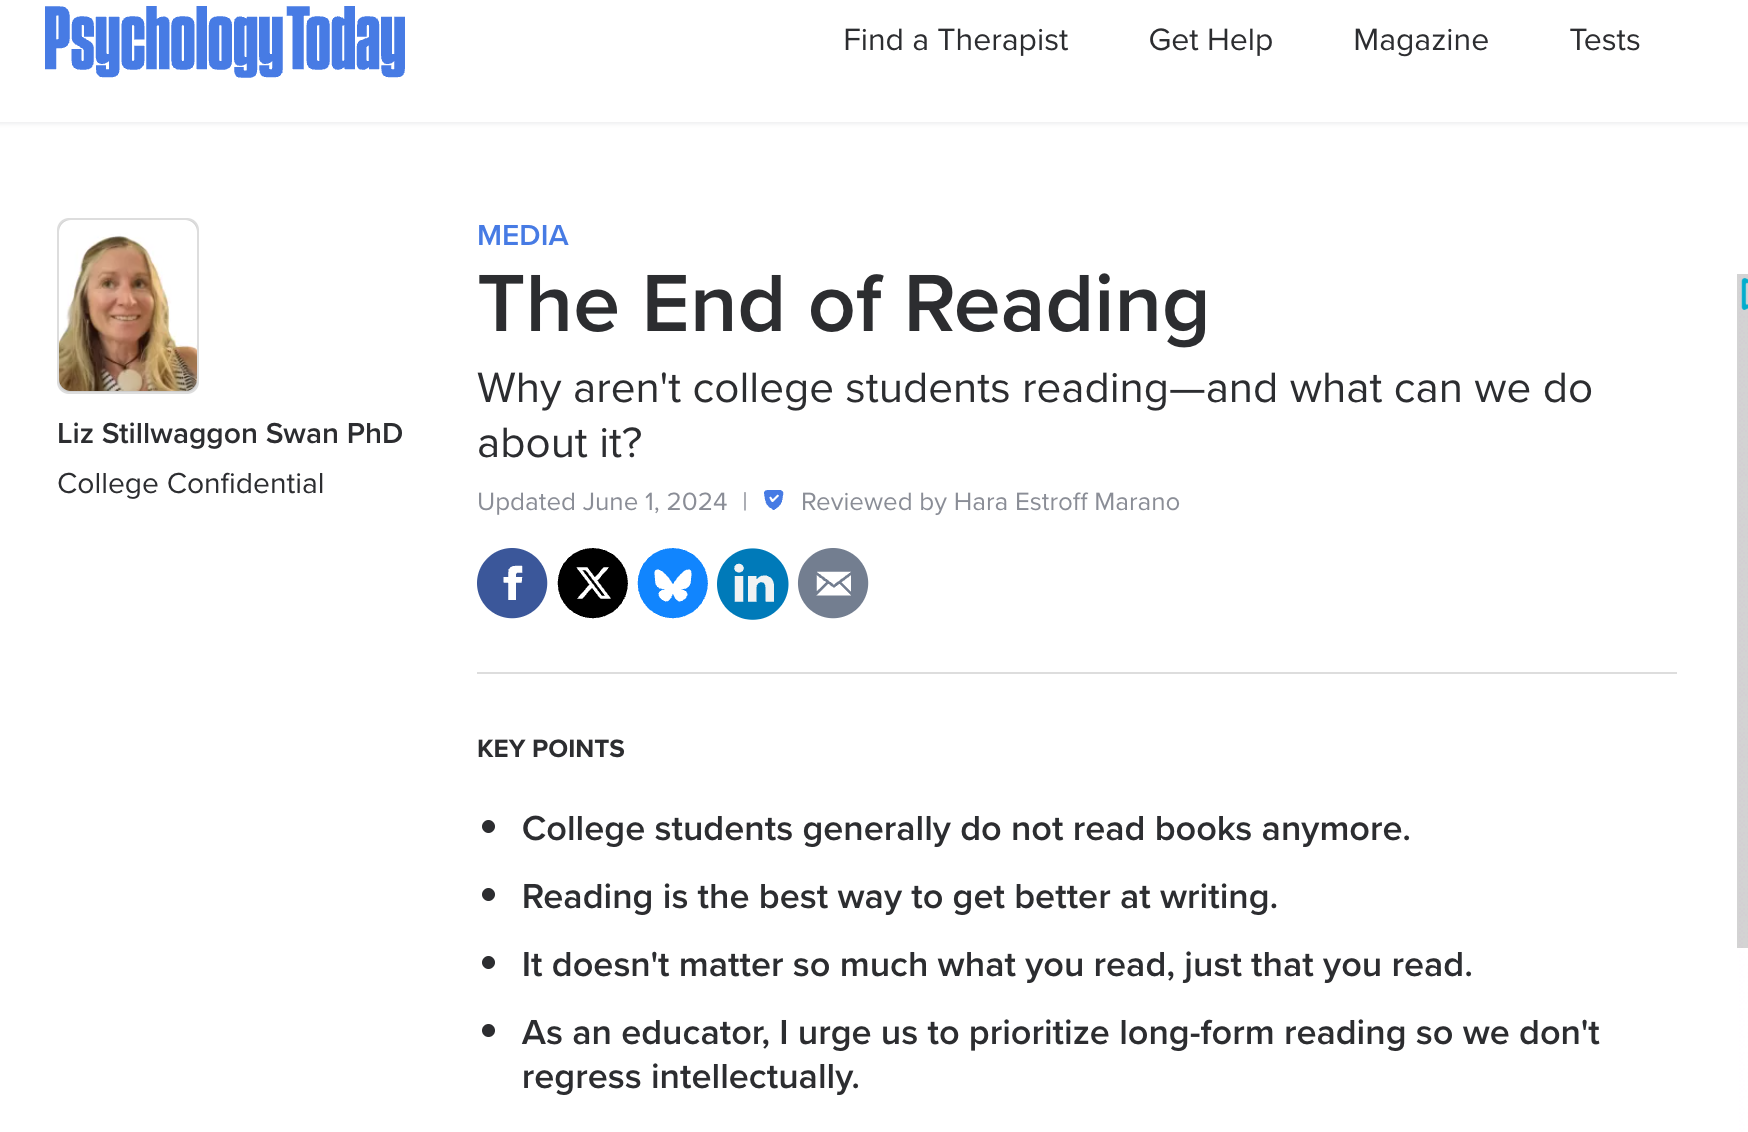Open the MEDIA category link

(522, 235)
